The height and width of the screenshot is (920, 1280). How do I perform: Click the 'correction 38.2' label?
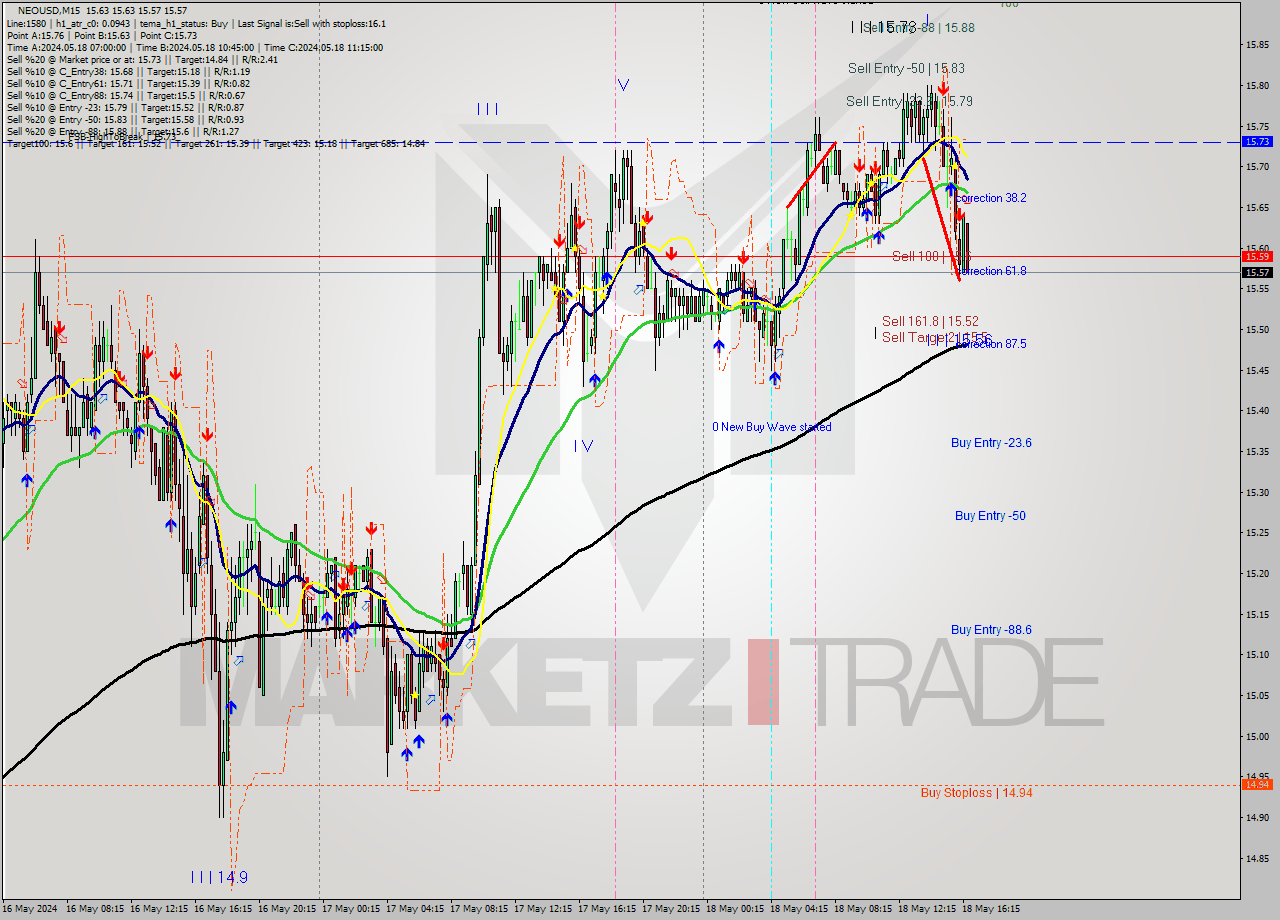coord(991,198)
